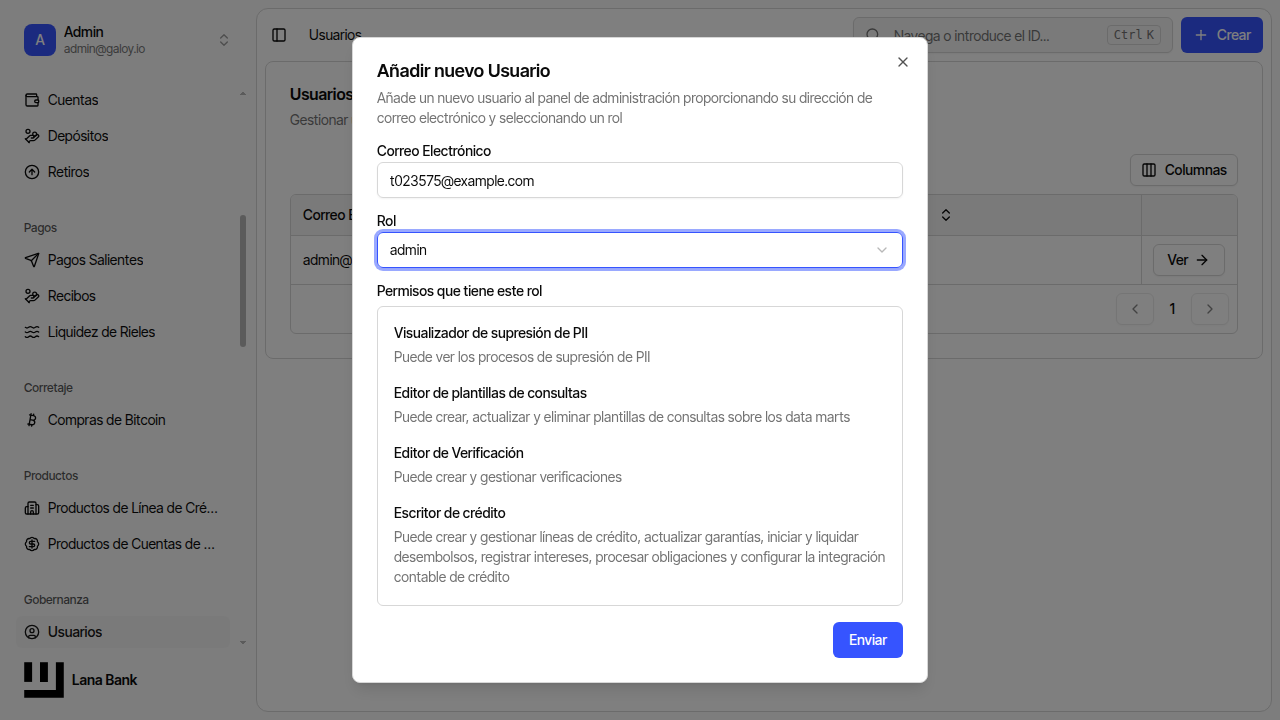This screenshot has width=1280, height=720.
Task: Click the global search box in header
Action: coord(1012,35)
